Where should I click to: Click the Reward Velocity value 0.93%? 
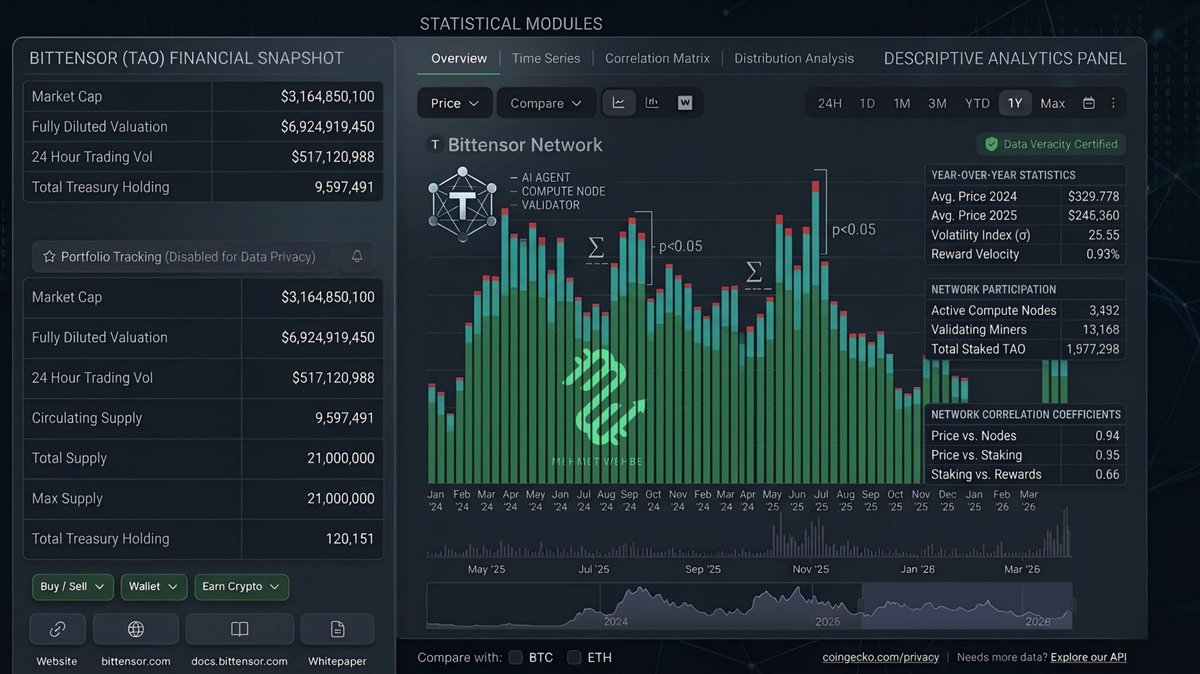1102,254
